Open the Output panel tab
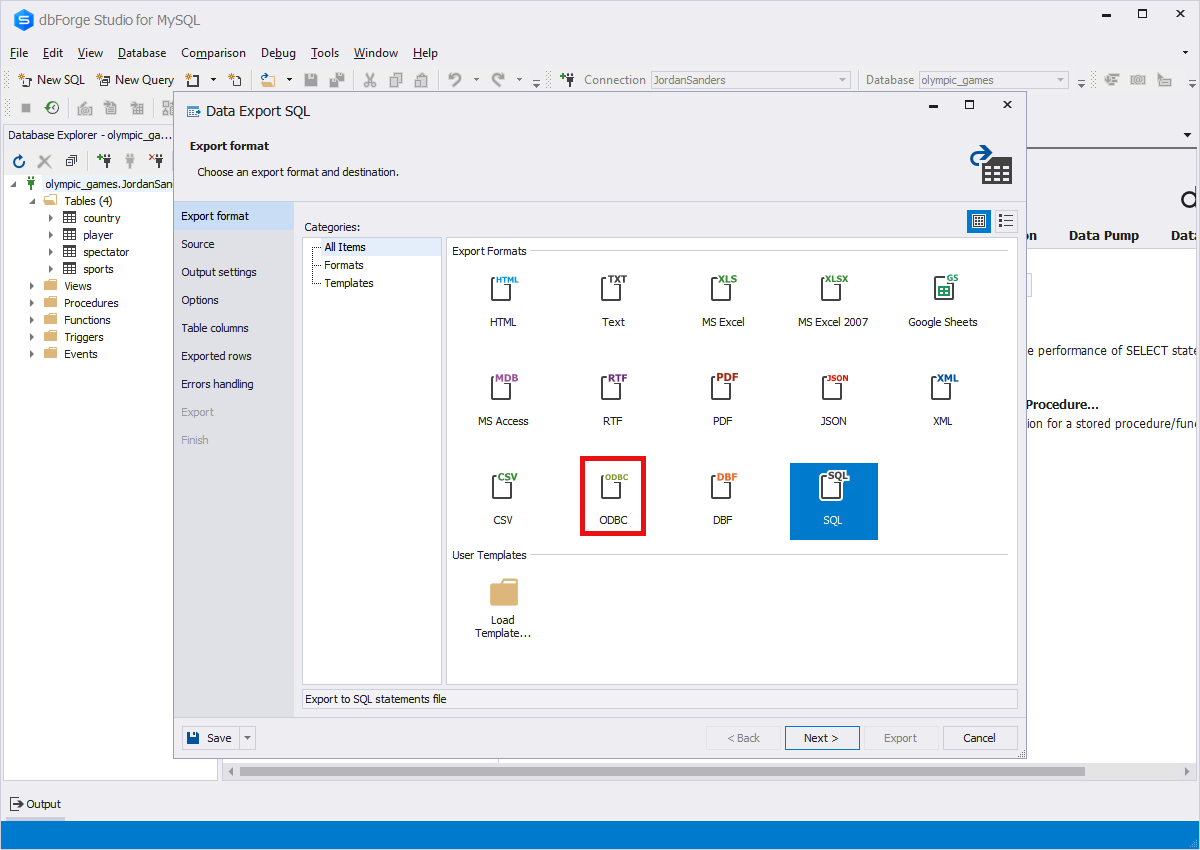Image resolution: width=1200 pixels, height=850 pixels. (36, 804)
